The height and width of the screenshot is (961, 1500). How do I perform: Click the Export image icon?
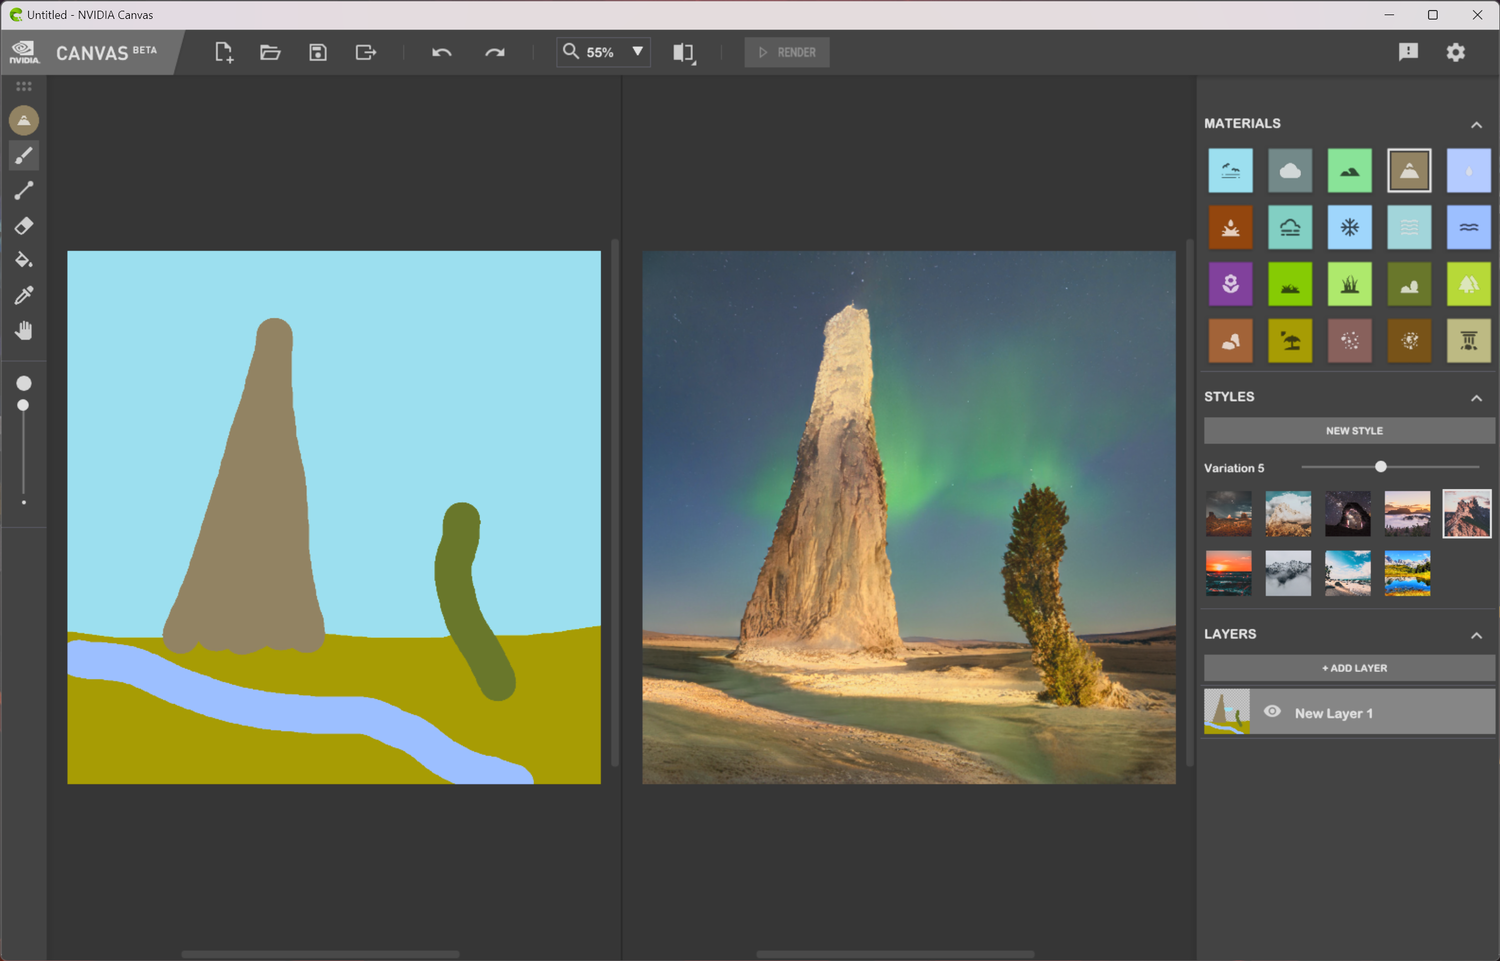pyautogui.click(x=366, y=52)
